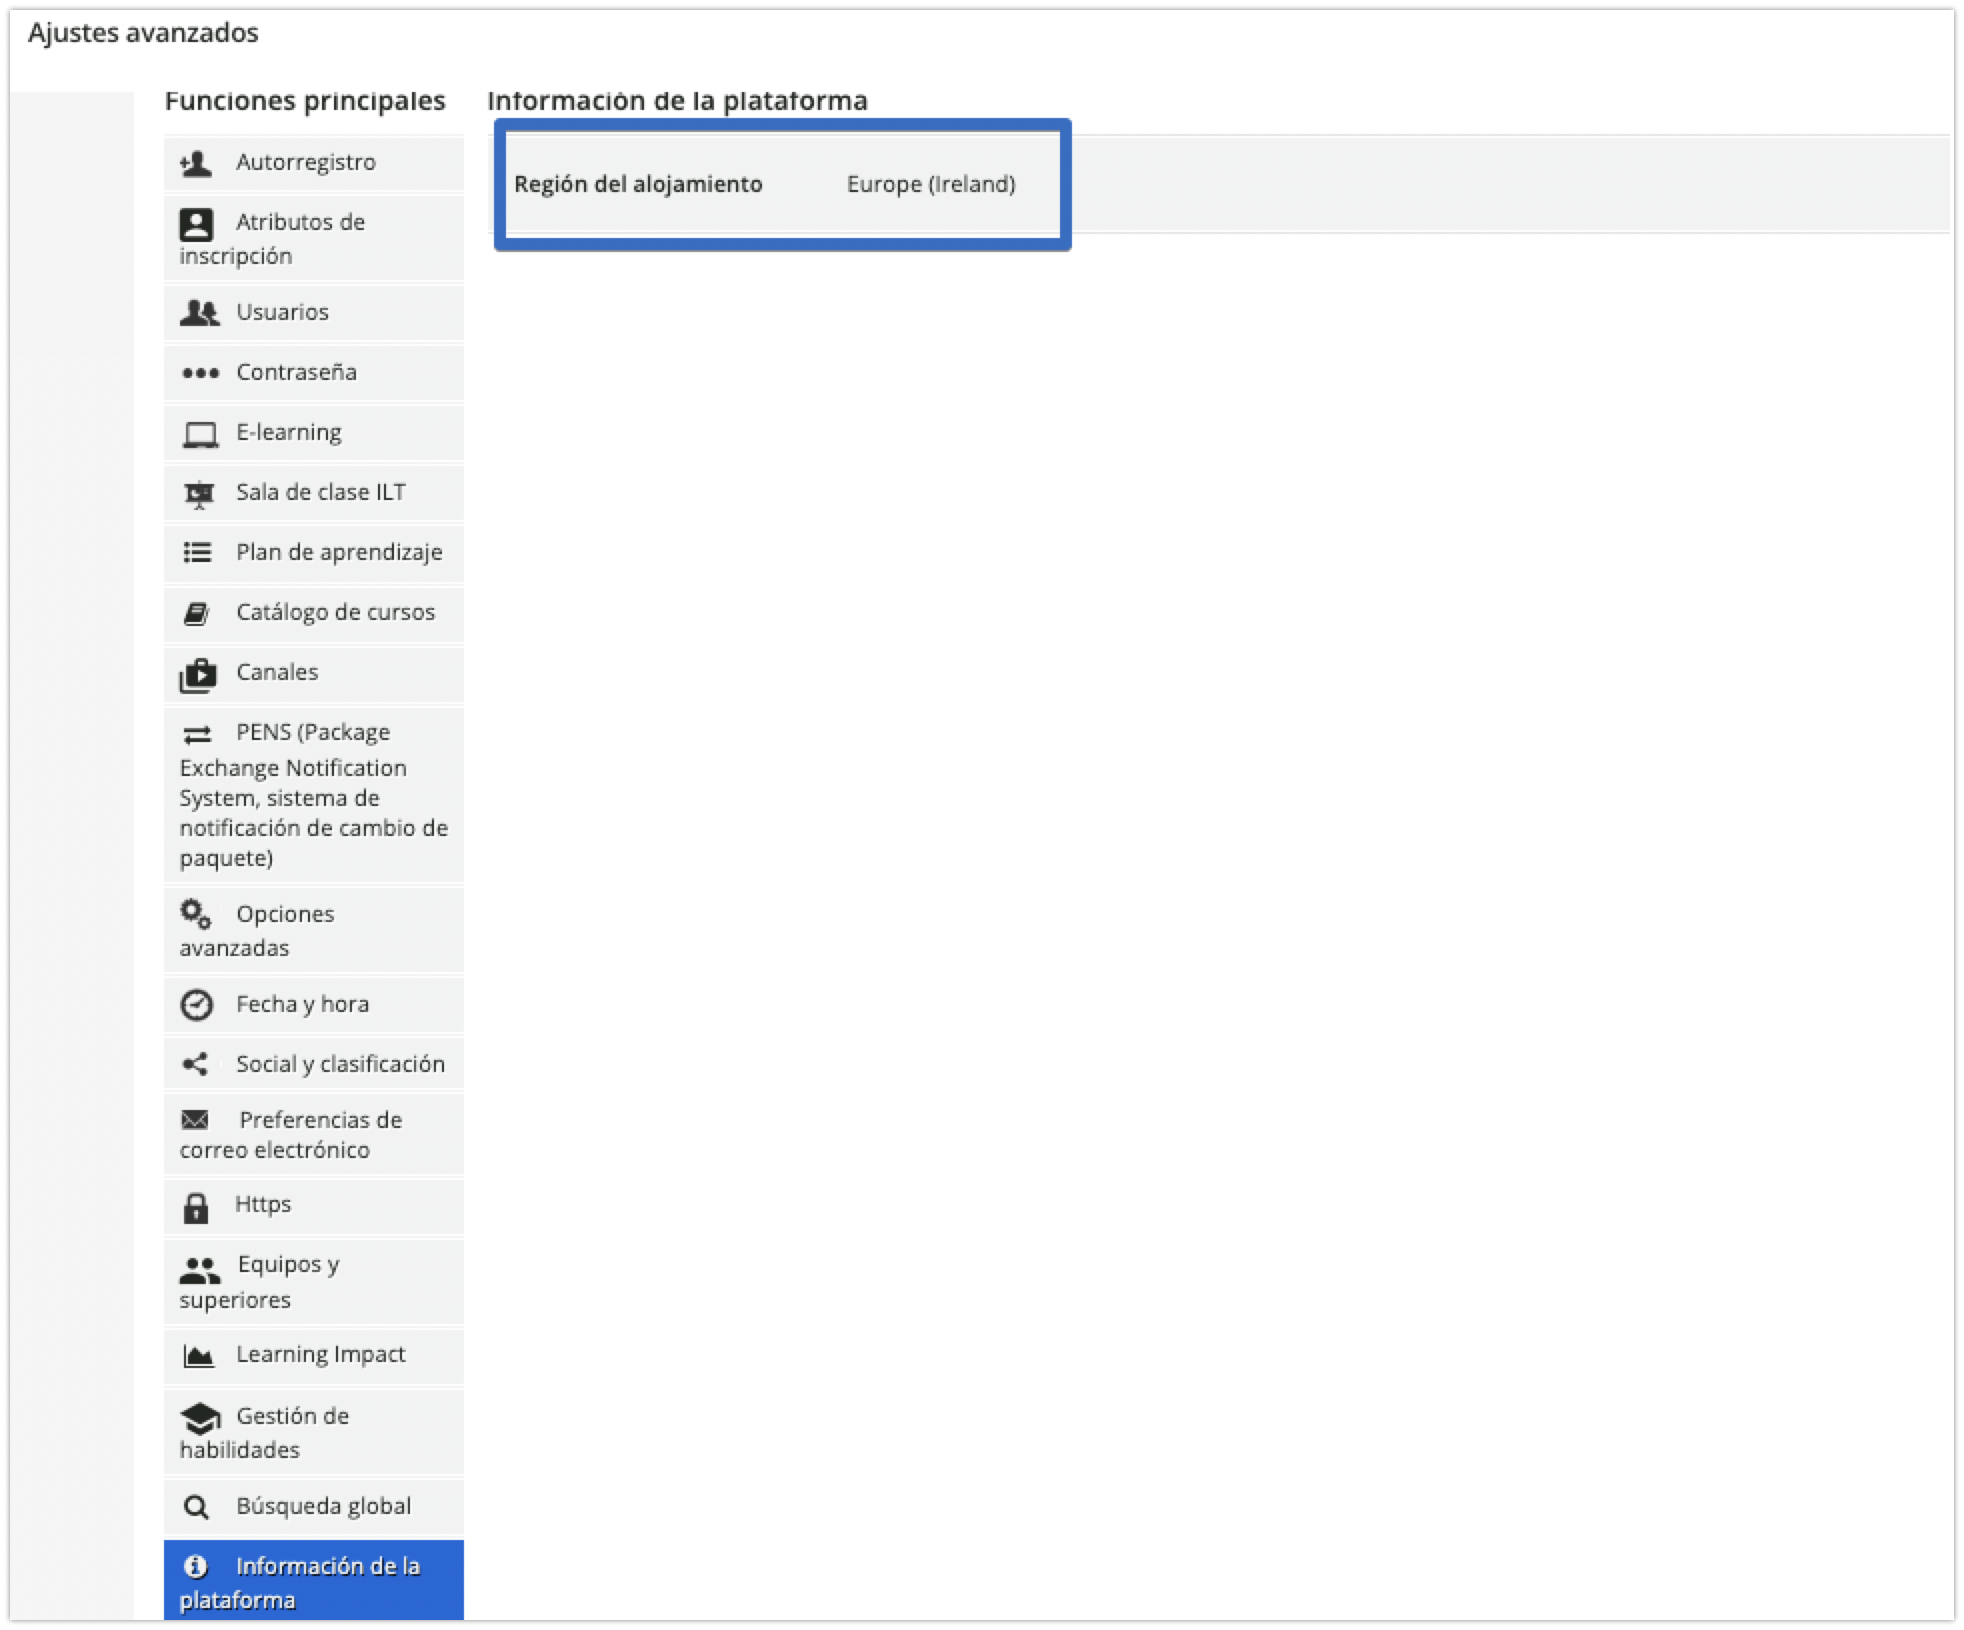Click the Fecha y hora clock icon

click(x=196, y=1005)
